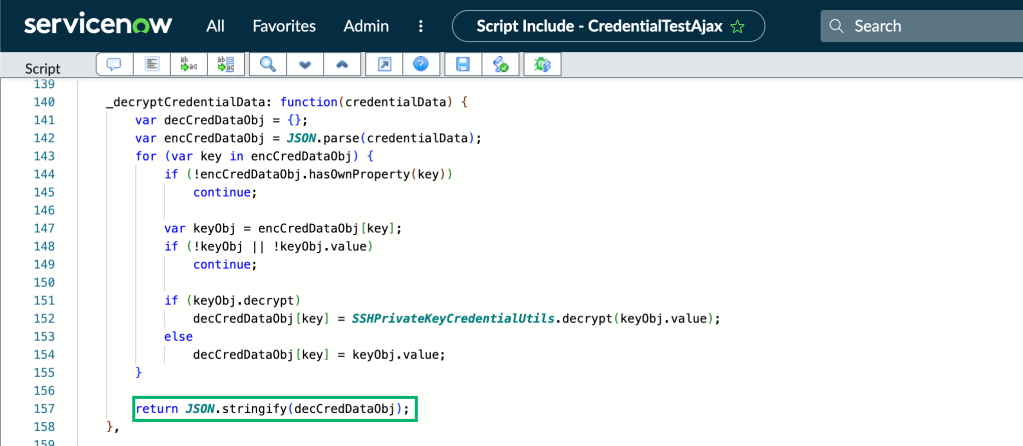Screen dimensions: 1023x446
Task: Click the hasOwnProperty(key) condition line
Action: (308, 175)
